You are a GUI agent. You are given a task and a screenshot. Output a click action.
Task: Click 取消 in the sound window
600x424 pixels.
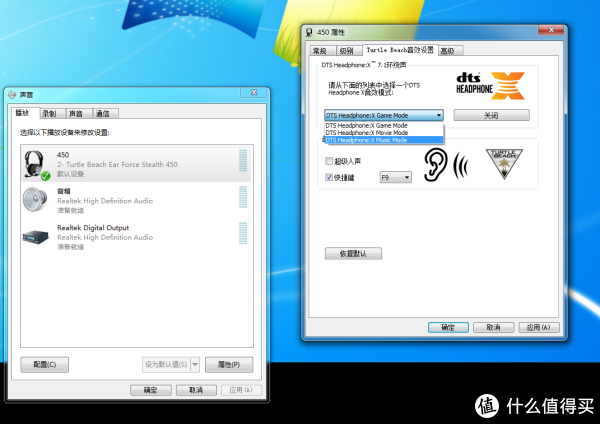(x=196, y=390)
